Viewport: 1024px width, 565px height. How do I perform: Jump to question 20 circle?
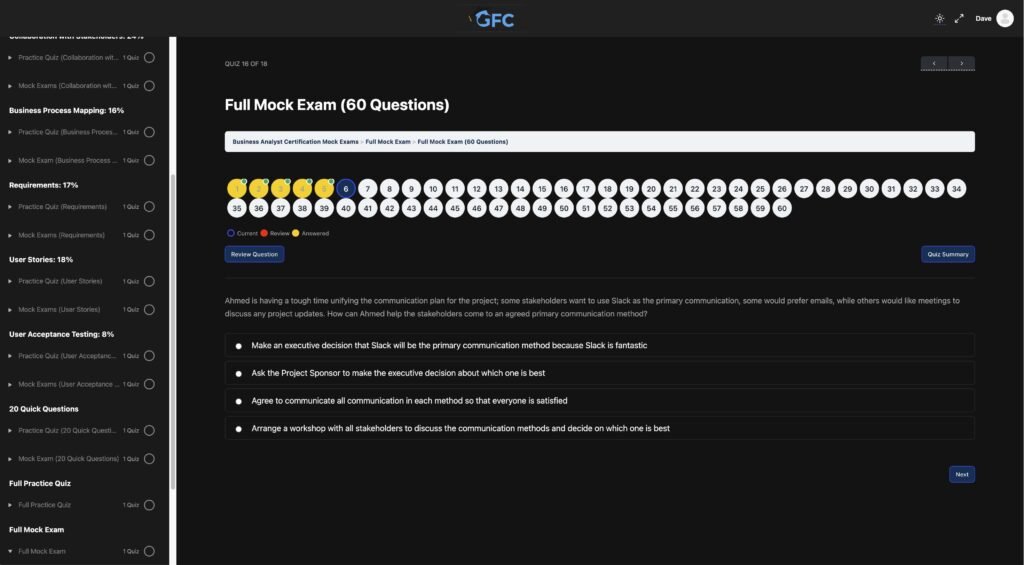coord(651,189)
